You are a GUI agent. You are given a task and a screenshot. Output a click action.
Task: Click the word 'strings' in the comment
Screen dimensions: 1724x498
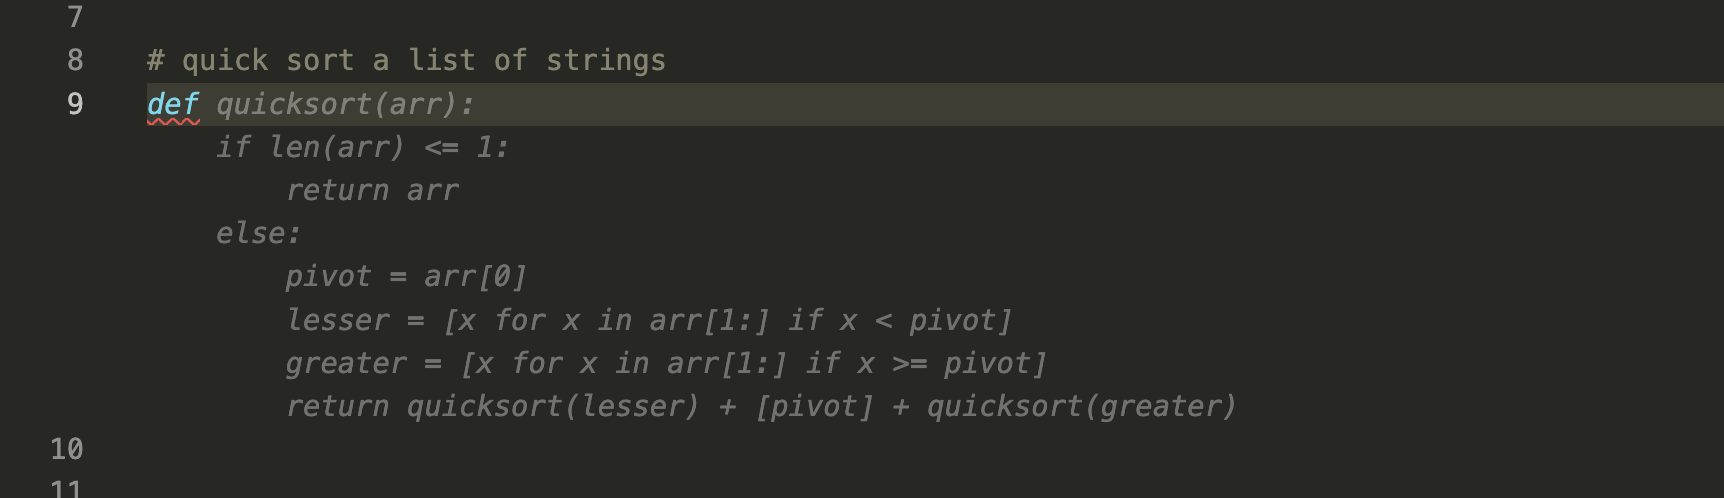coord(605,60)
